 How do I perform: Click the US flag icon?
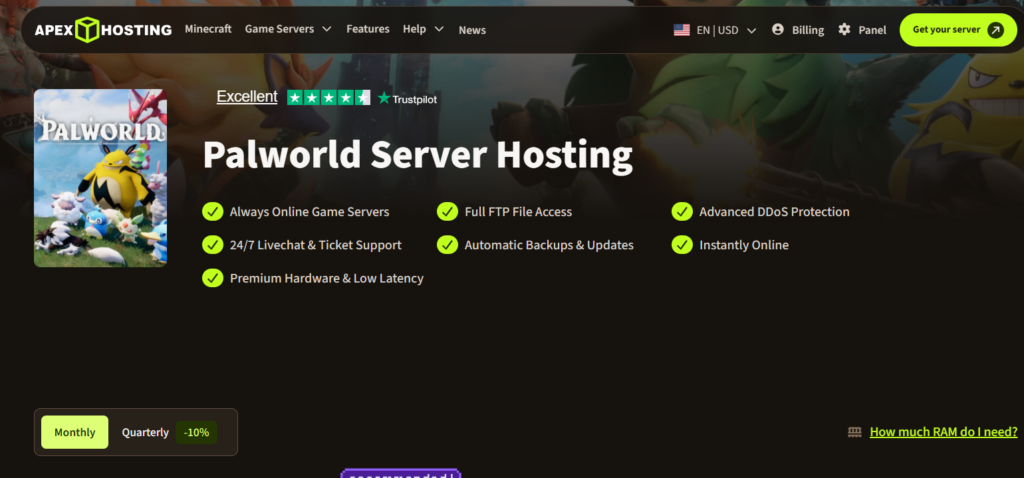[682, 30]
